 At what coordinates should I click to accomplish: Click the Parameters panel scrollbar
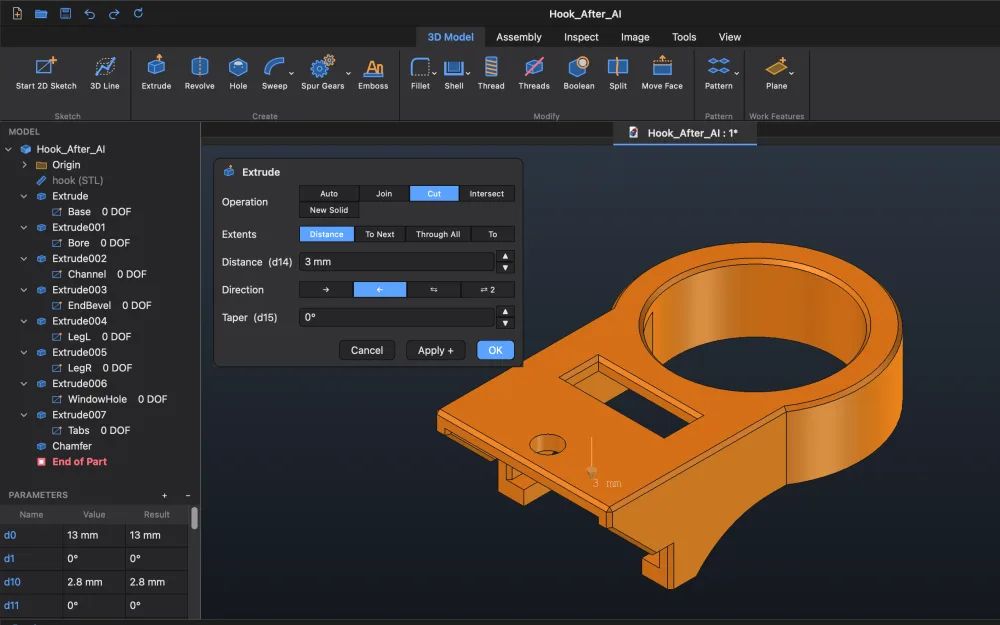coord(195,518)
